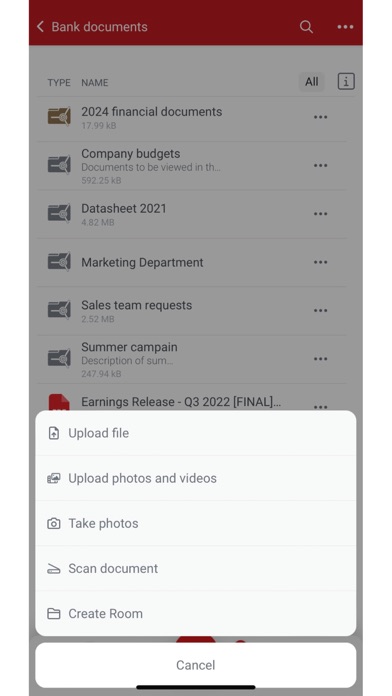The height and width of the screenshot is (696, 392).
Task: Open the header three-dot options menu
Action: pos(345,27)
